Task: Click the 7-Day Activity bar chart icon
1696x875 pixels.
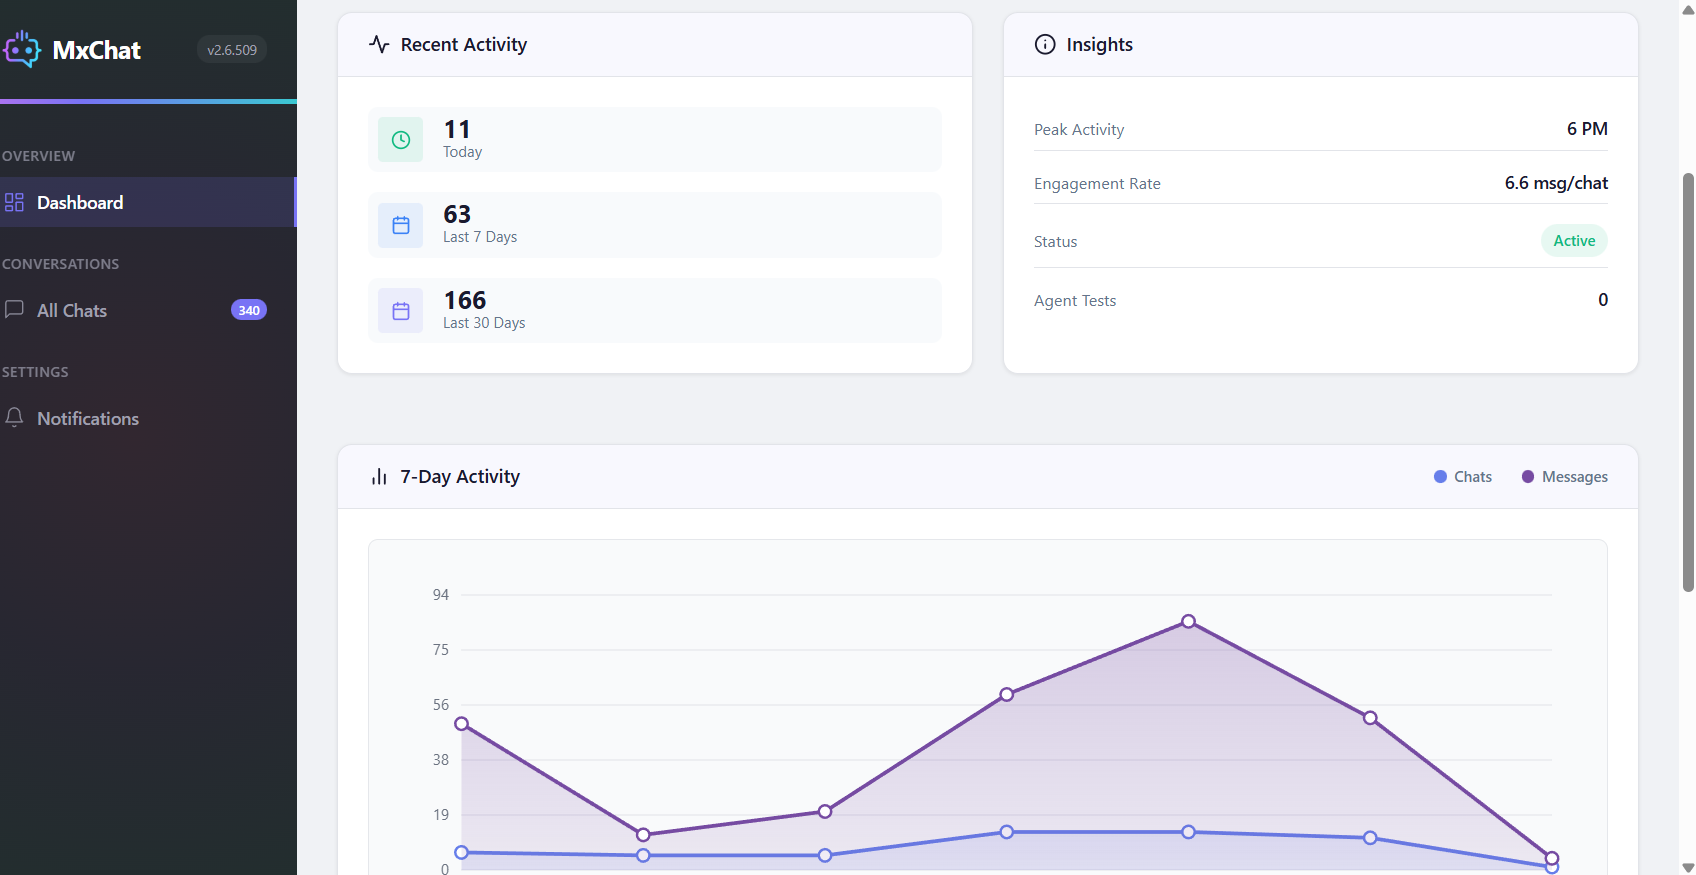Action: pyautogui.click(x=379, y=477)
